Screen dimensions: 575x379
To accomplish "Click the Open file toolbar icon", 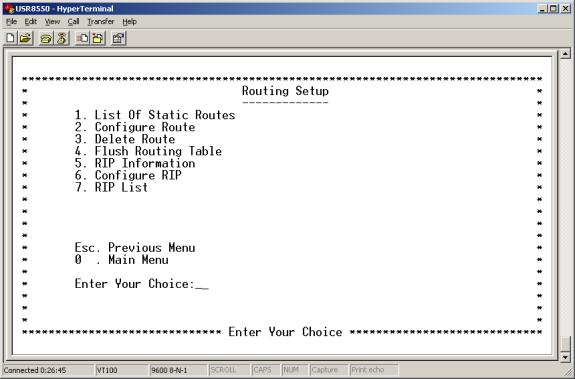I will point(25,38).
